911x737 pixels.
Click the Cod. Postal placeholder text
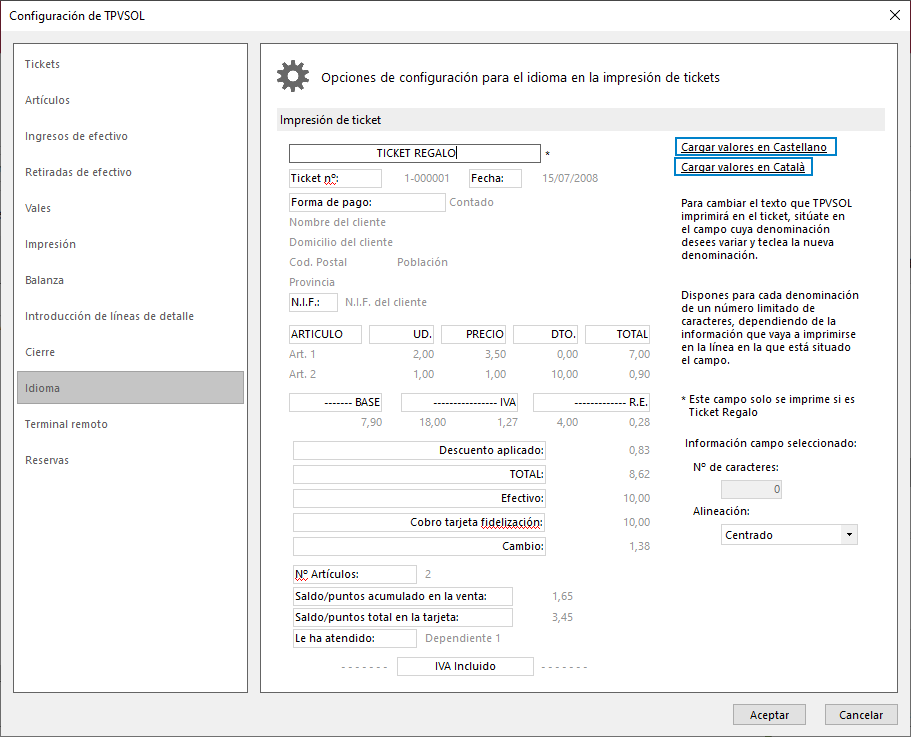click(x=318, y=262)
